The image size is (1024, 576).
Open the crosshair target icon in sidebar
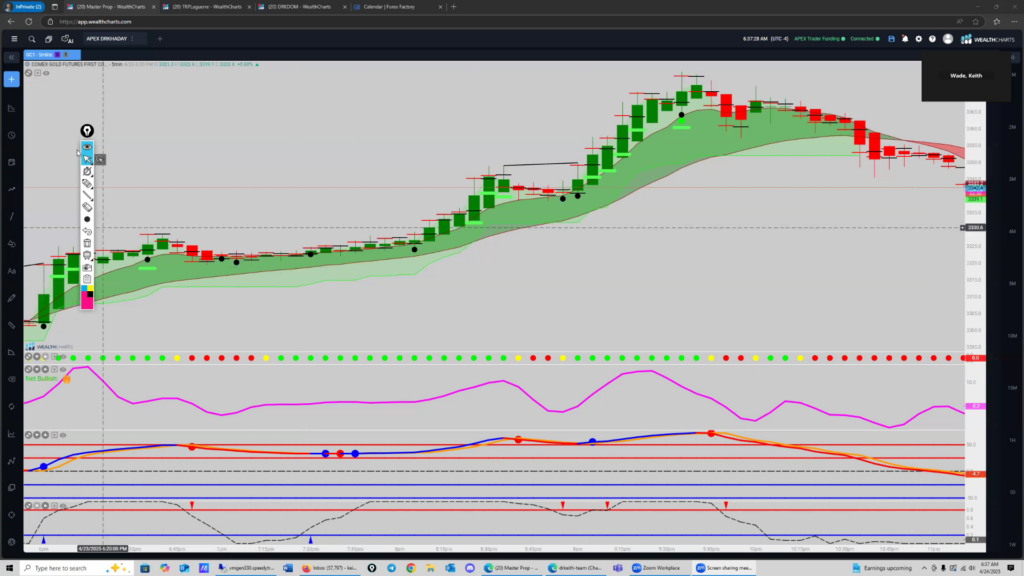[11, 515]
